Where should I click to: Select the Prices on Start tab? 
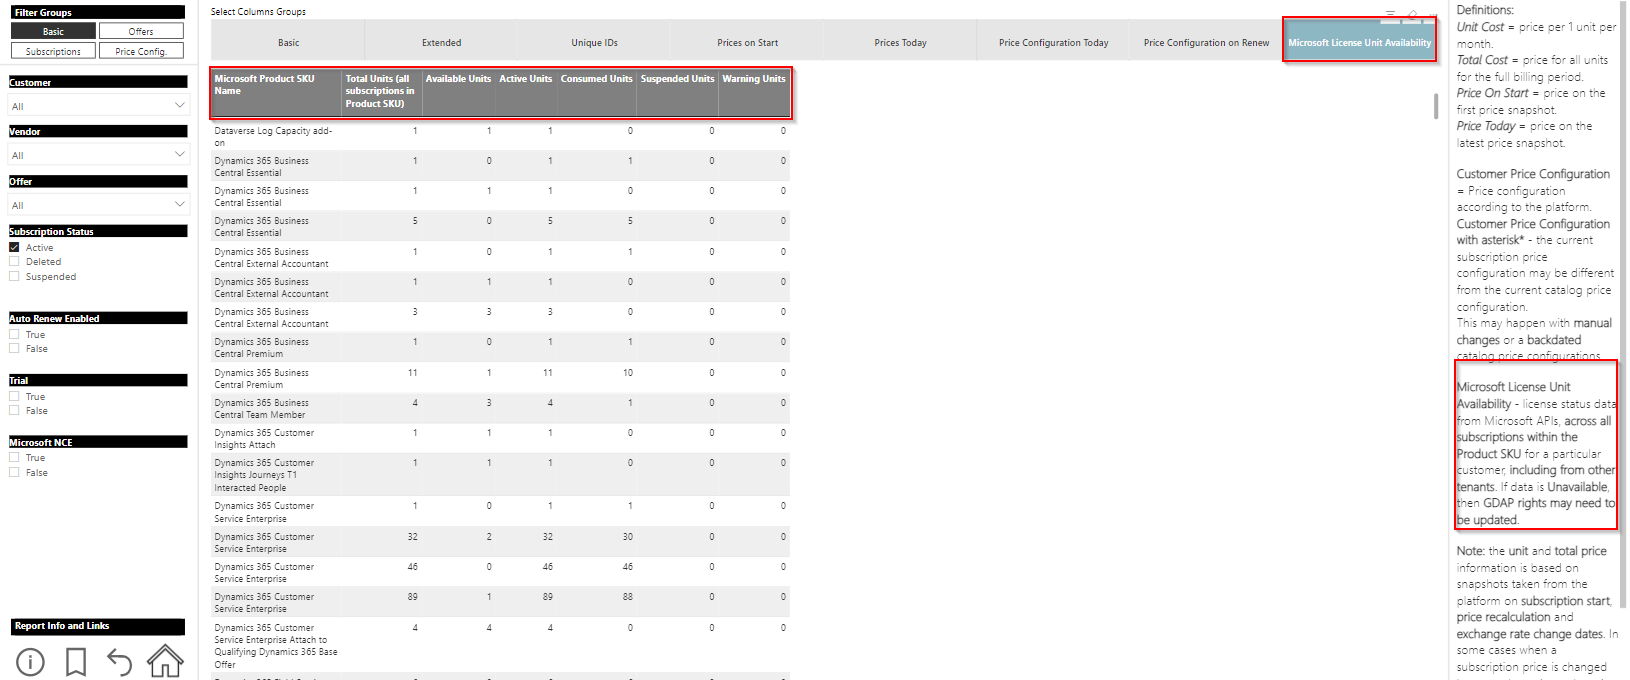(x=747, y=42)
